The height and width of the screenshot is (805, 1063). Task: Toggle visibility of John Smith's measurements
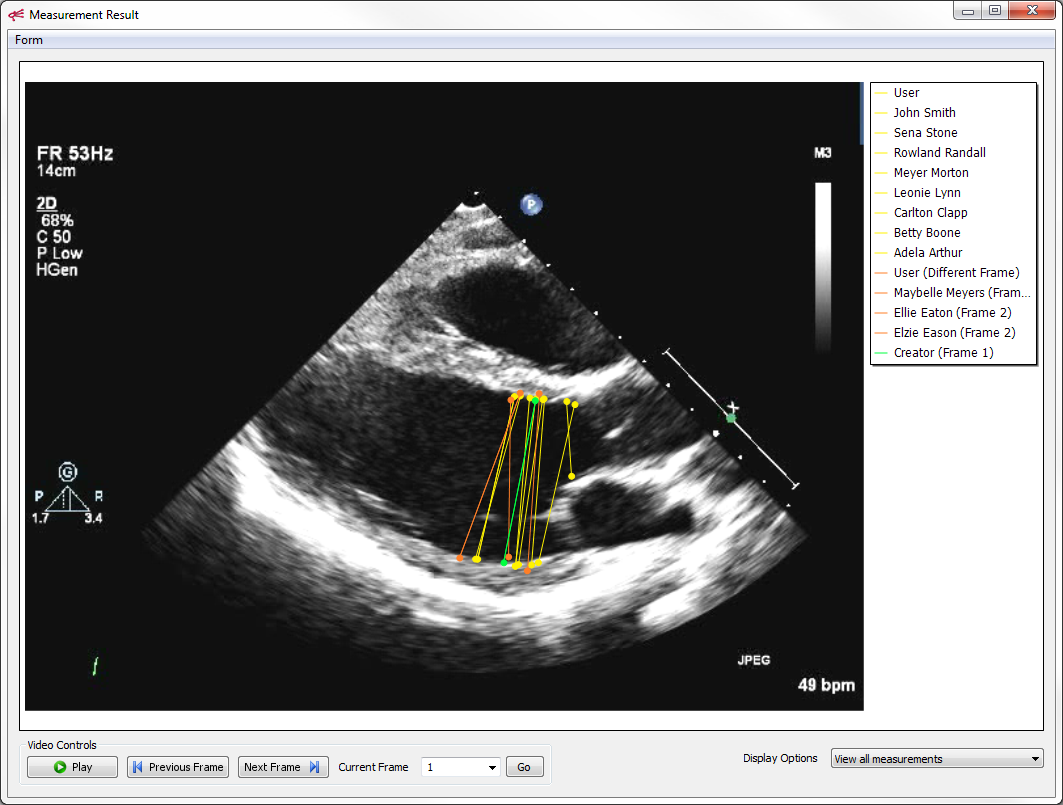click(924, 112)
